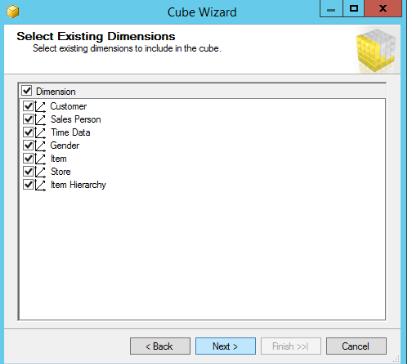Select the Item row text
The image size is (412, 364).
click(x=58, y=158)
